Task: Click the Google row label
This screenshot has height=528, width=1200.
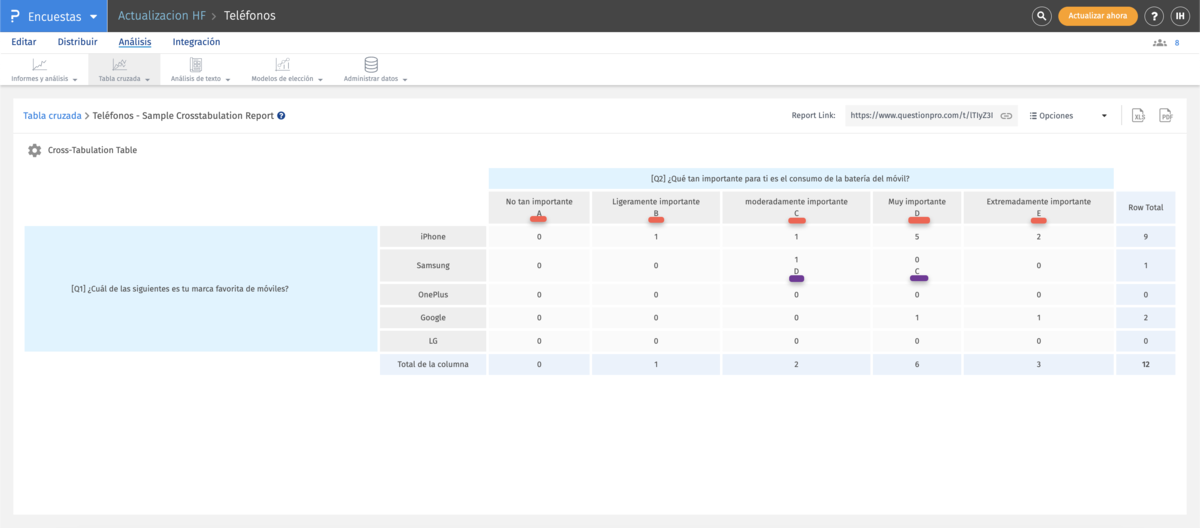Action: point(433,318)
